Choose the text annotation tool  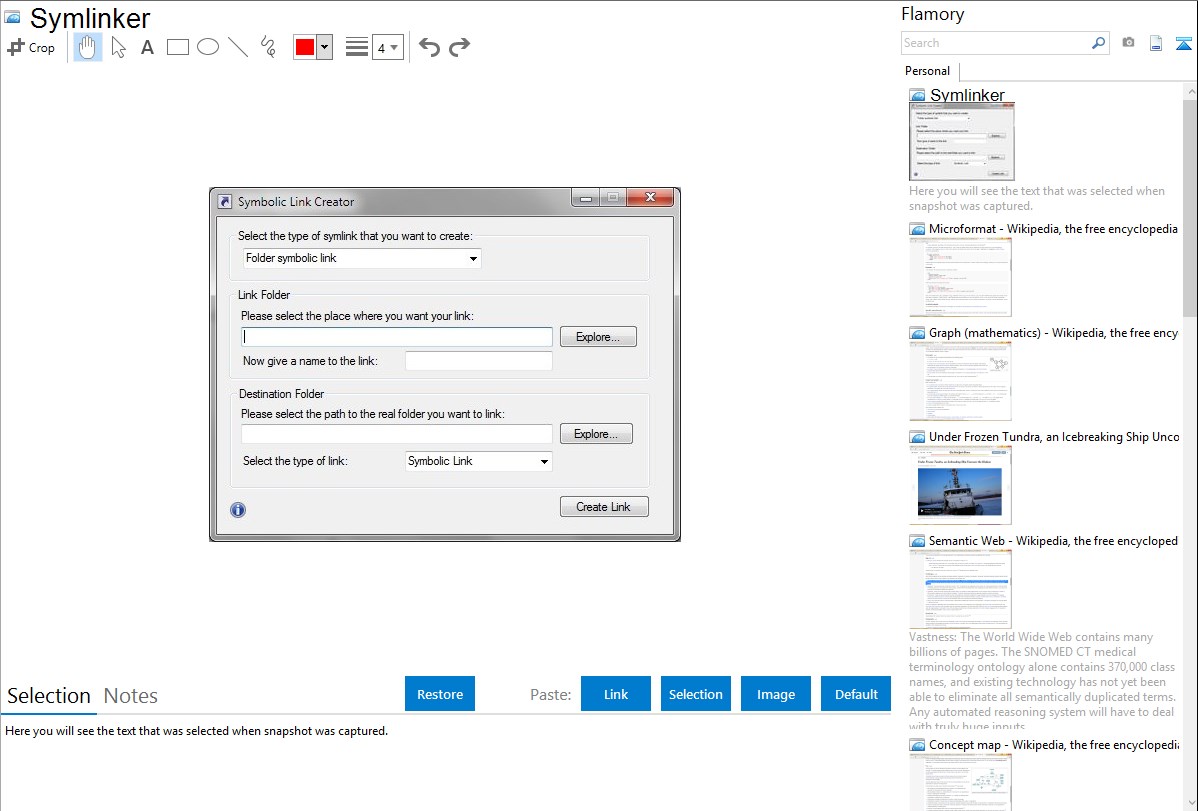[147, 47]
